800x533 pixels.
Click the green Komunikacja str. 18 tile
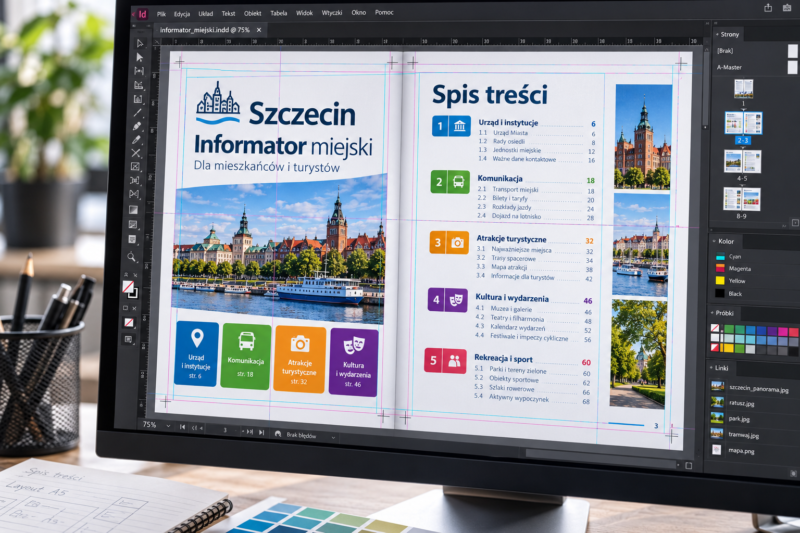[245, 356]
